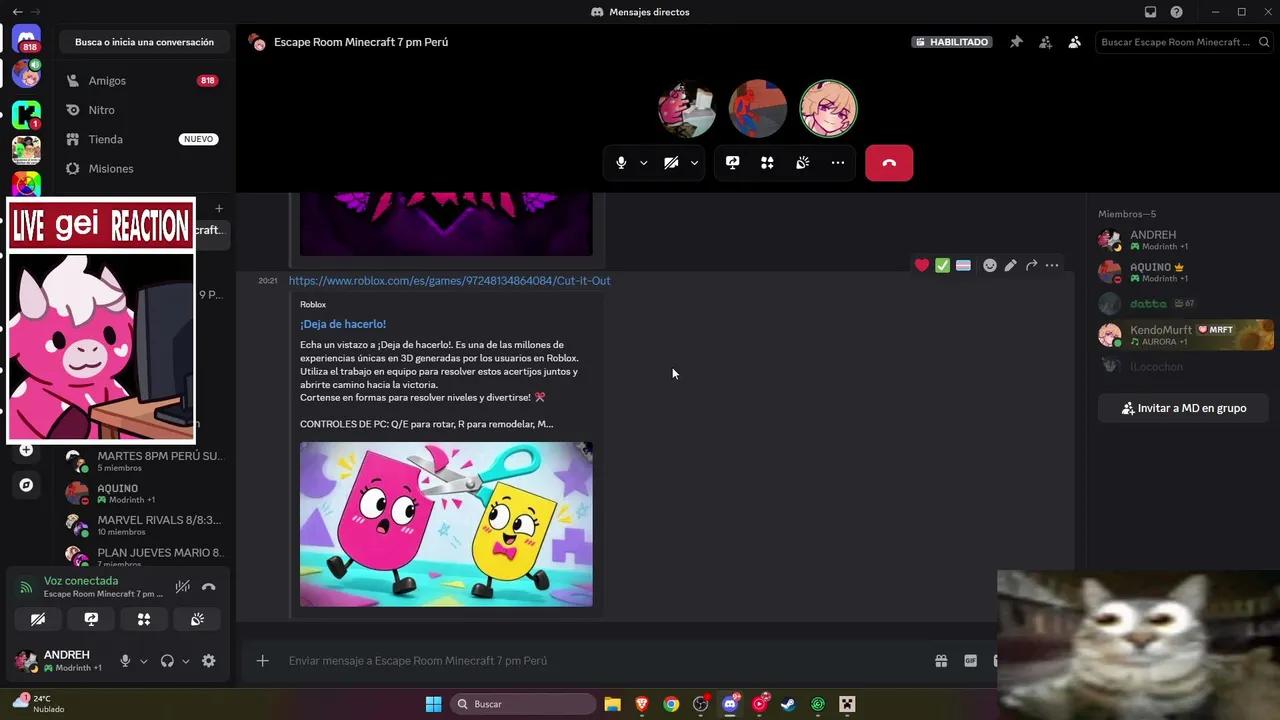React with the green checkmark emoji
The height and width of the screenshot is (720, 1280).
pyautogui.click(x=942, y=265)
